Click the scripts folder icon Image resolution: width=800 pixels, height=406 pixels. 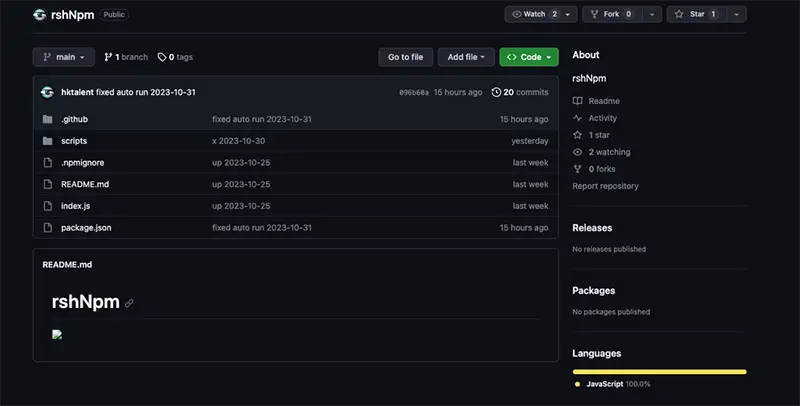[47, 141]
